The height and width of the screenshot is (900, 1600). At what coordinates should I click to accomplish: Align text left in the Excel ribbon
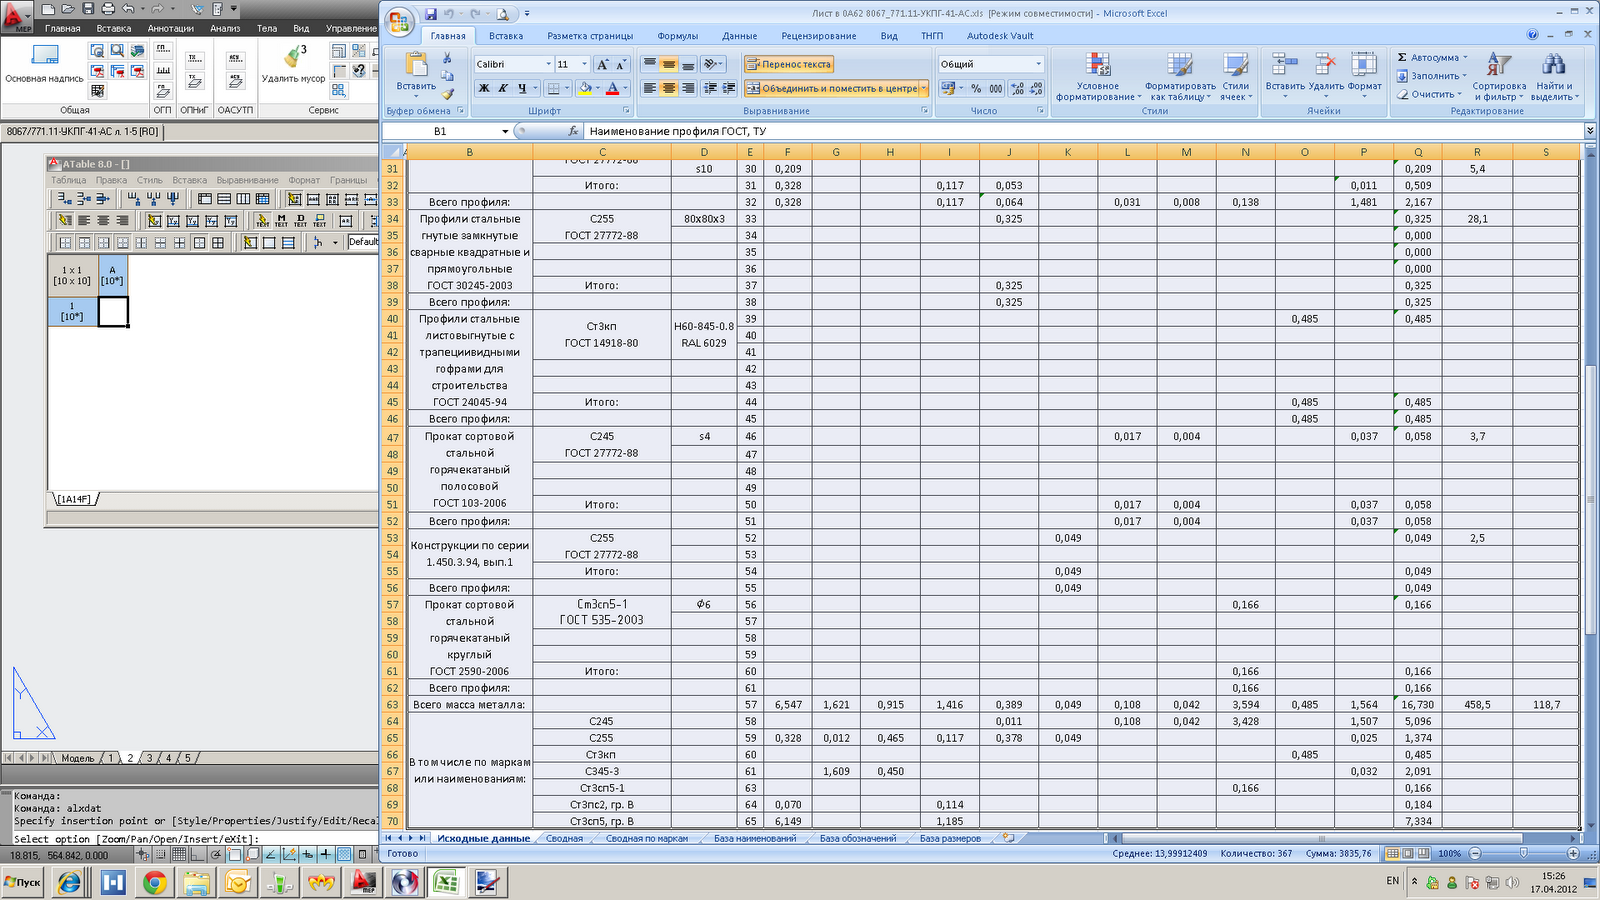[650, 88]
